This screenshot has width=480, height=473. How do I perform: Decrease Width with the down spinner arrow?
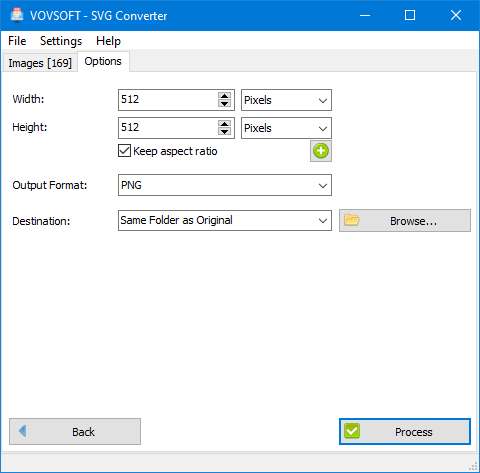coord(224,104)
